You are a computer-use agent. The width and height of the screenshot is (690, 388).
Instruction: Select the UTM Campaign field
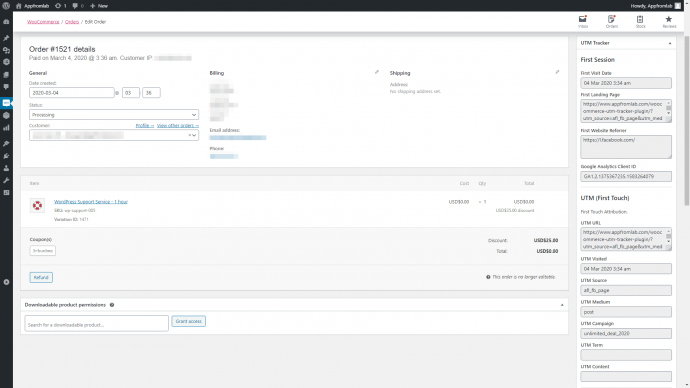pyautogui.click(x=626, y=333)
